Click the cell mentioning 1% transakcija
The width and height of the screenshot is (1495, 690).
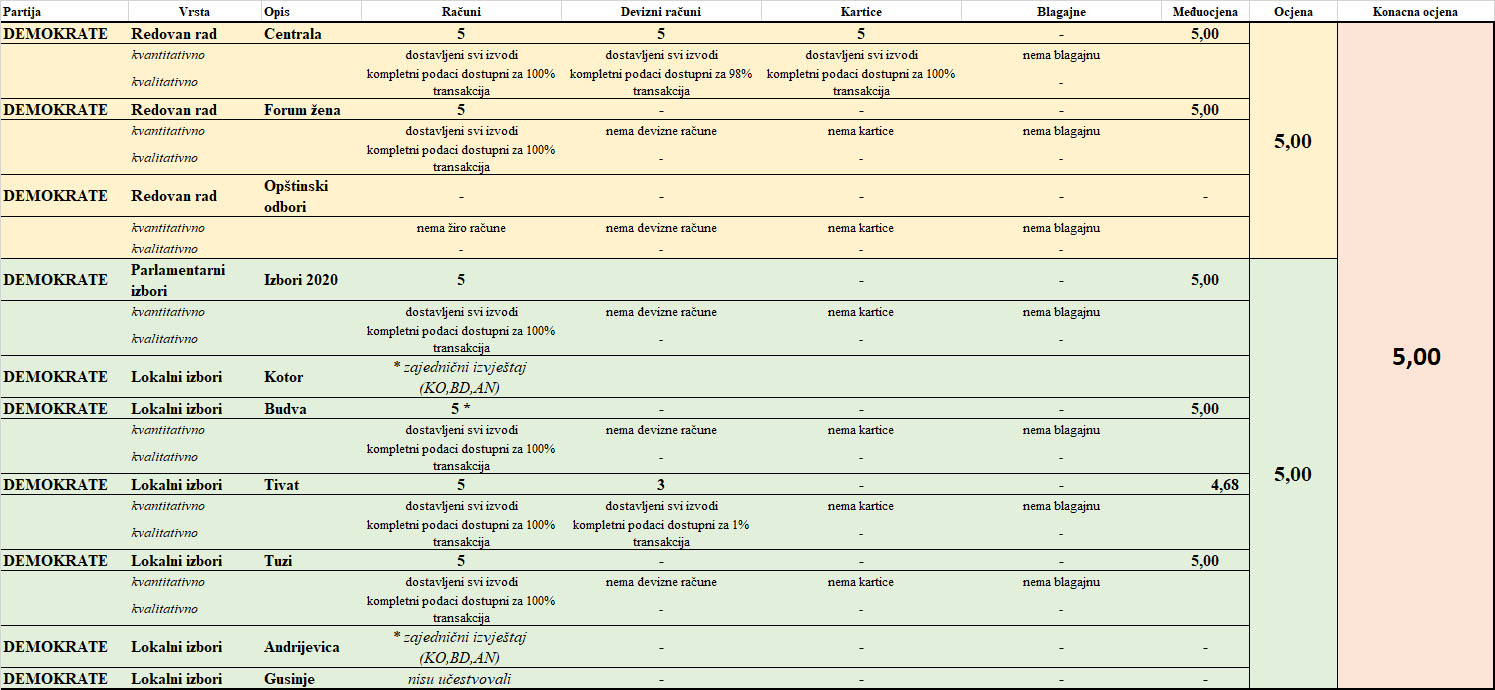point(661,533)
